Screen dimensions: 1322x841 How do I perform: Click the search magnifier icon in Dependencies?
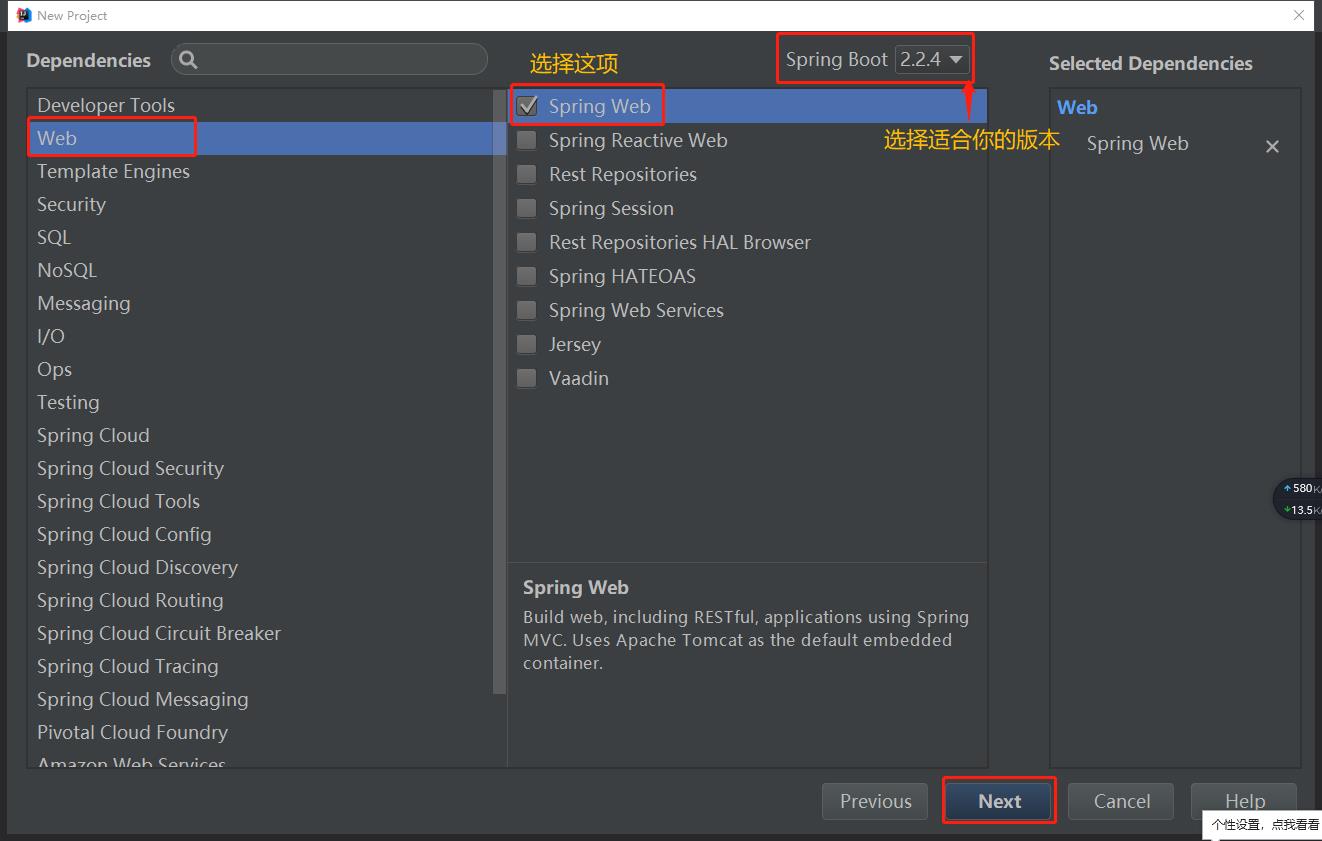(x=188, y=60)
